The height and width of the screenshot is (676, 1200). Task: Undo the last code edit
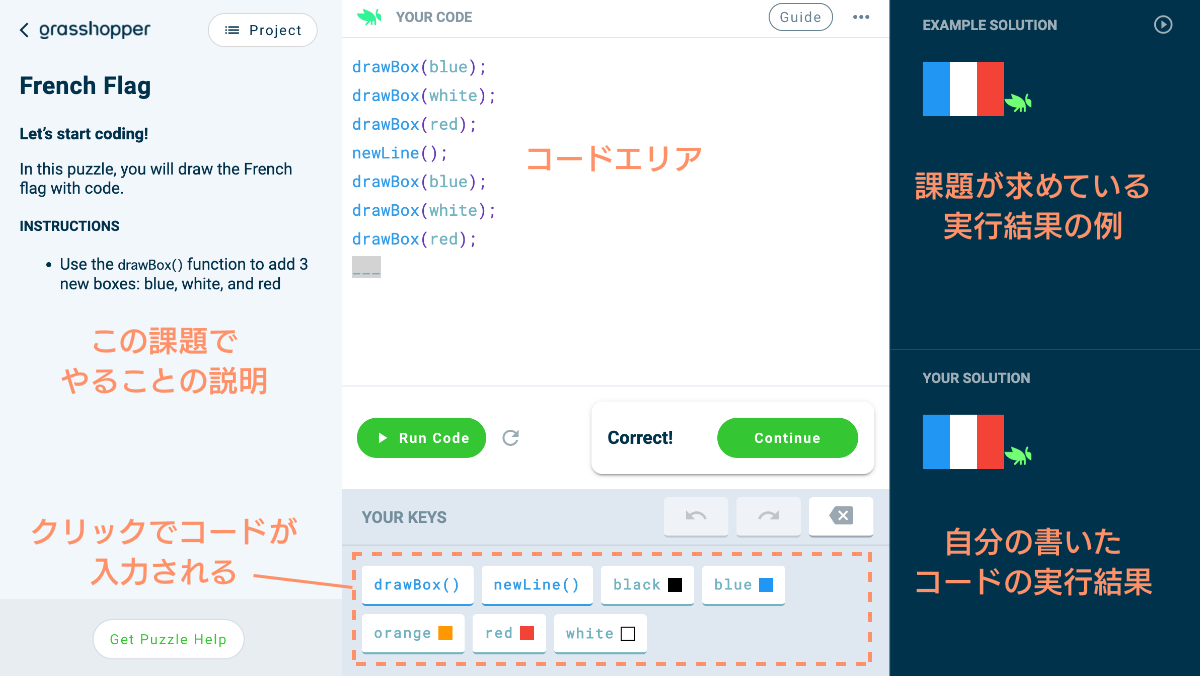(696, 516)
